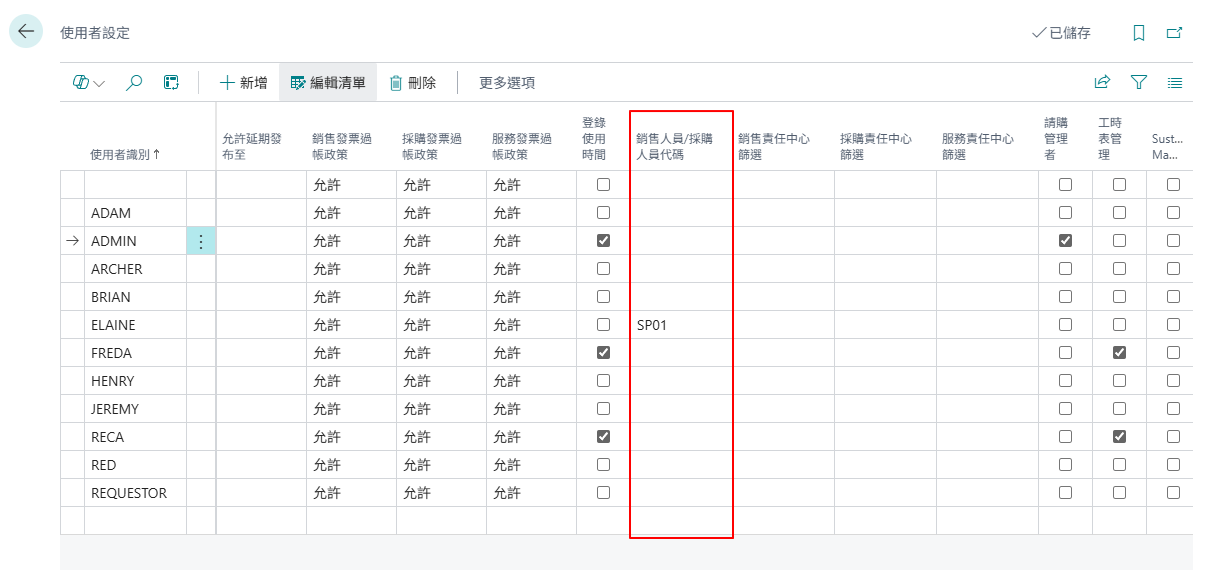
Task: Uncheck 工時表管理 for FREDA
Action: [x=1119, y=353]
